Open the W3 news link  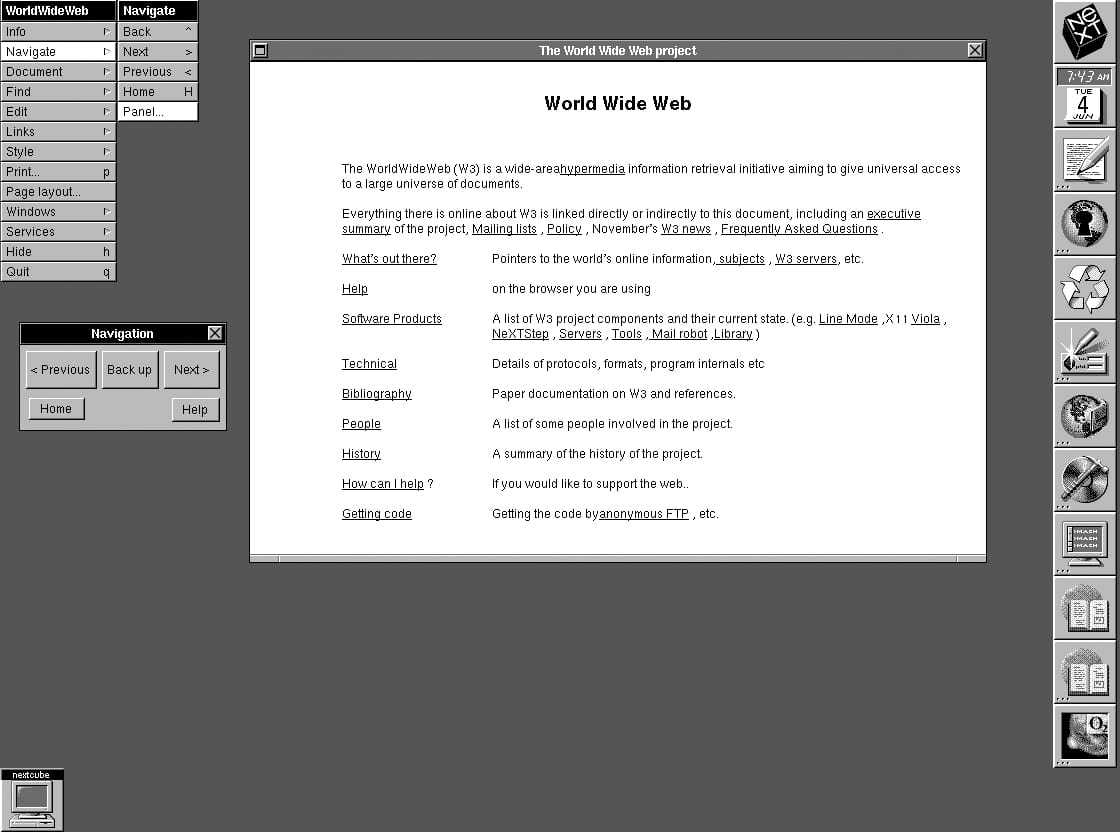pos(686,229)
